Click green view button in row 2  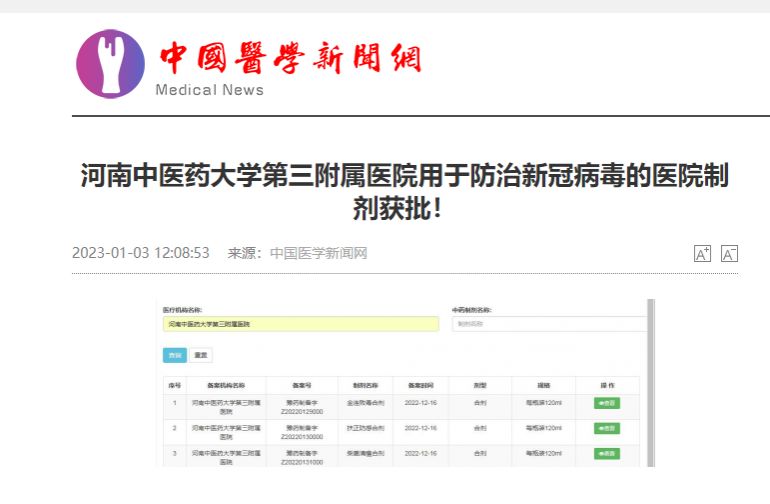click(606, 428)
